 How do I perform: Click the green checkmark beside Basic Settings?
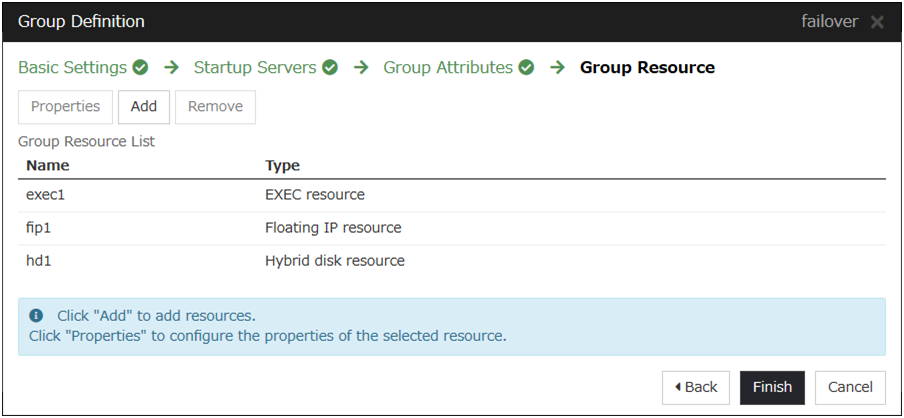(x=140, y=68)
